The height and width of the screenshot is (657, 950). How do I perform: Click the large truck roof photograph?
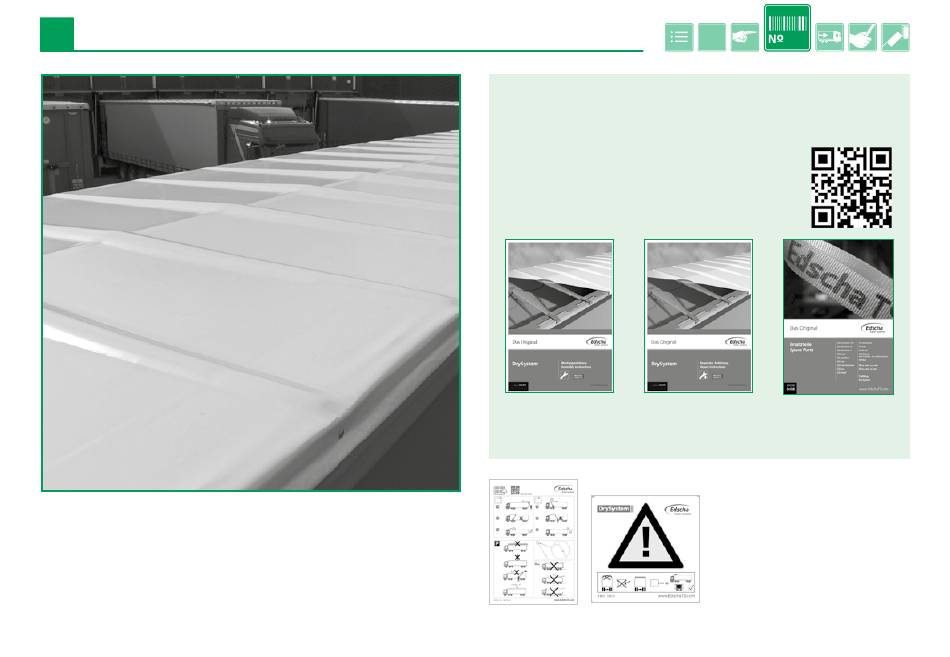click(x=251, y=282)
